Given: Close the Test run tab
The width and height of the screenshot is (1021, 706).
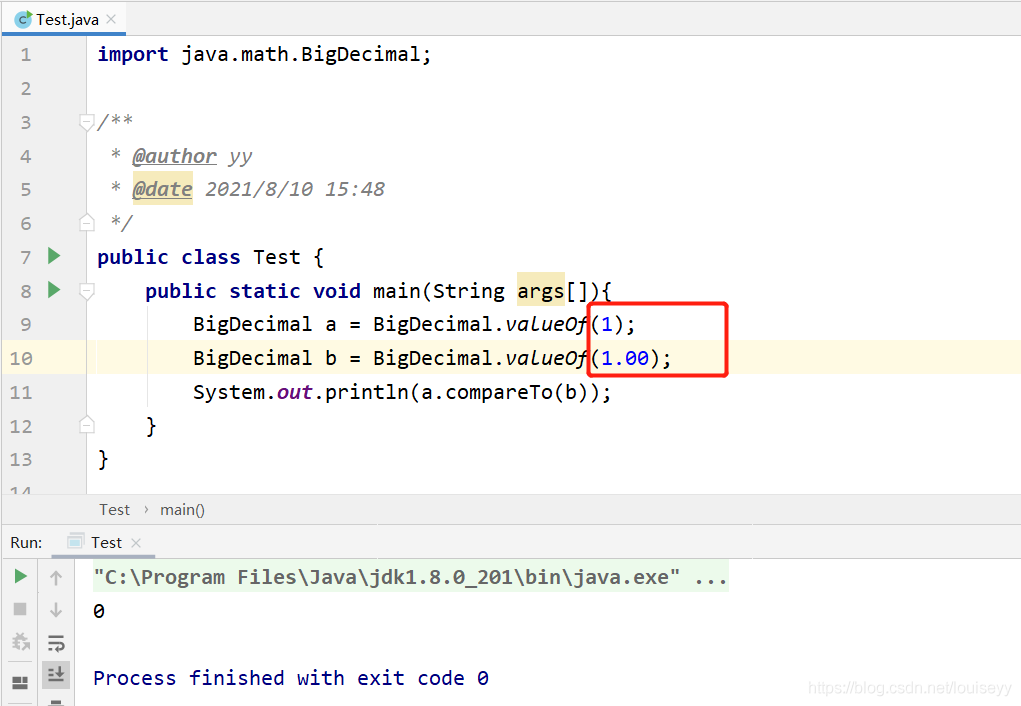Looking at the screenshot, I should tap(135, 543).
